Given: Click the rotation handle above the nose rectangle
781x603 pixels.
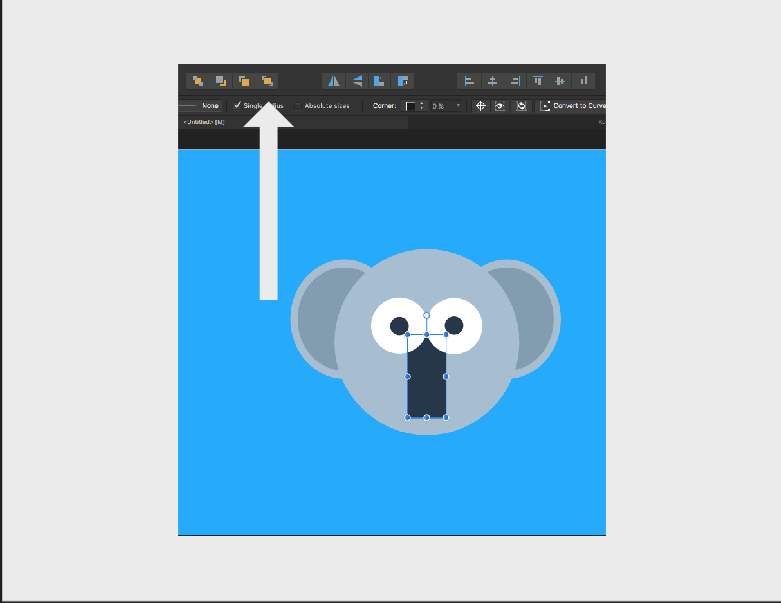Looking at the screenshot, I should click(426, 315).
